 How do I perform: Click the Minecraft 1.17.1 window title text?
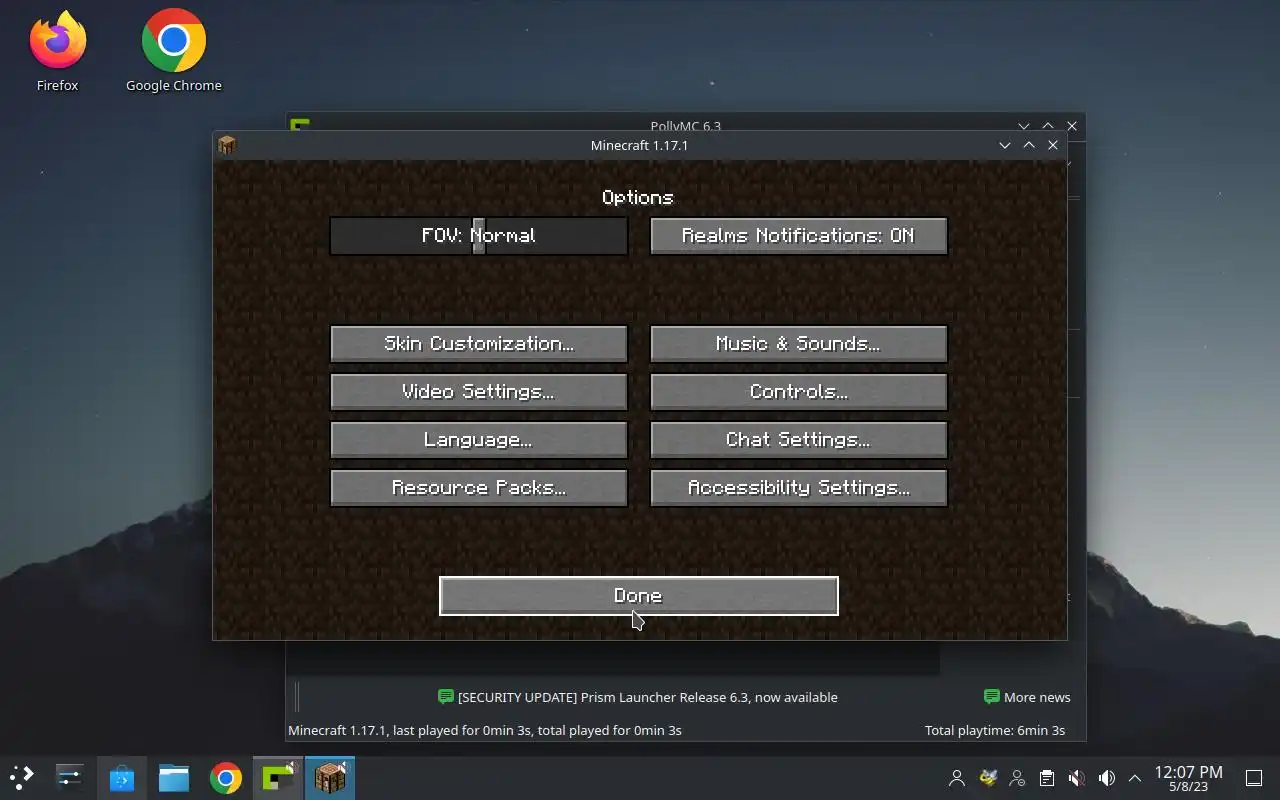(639, 145)
